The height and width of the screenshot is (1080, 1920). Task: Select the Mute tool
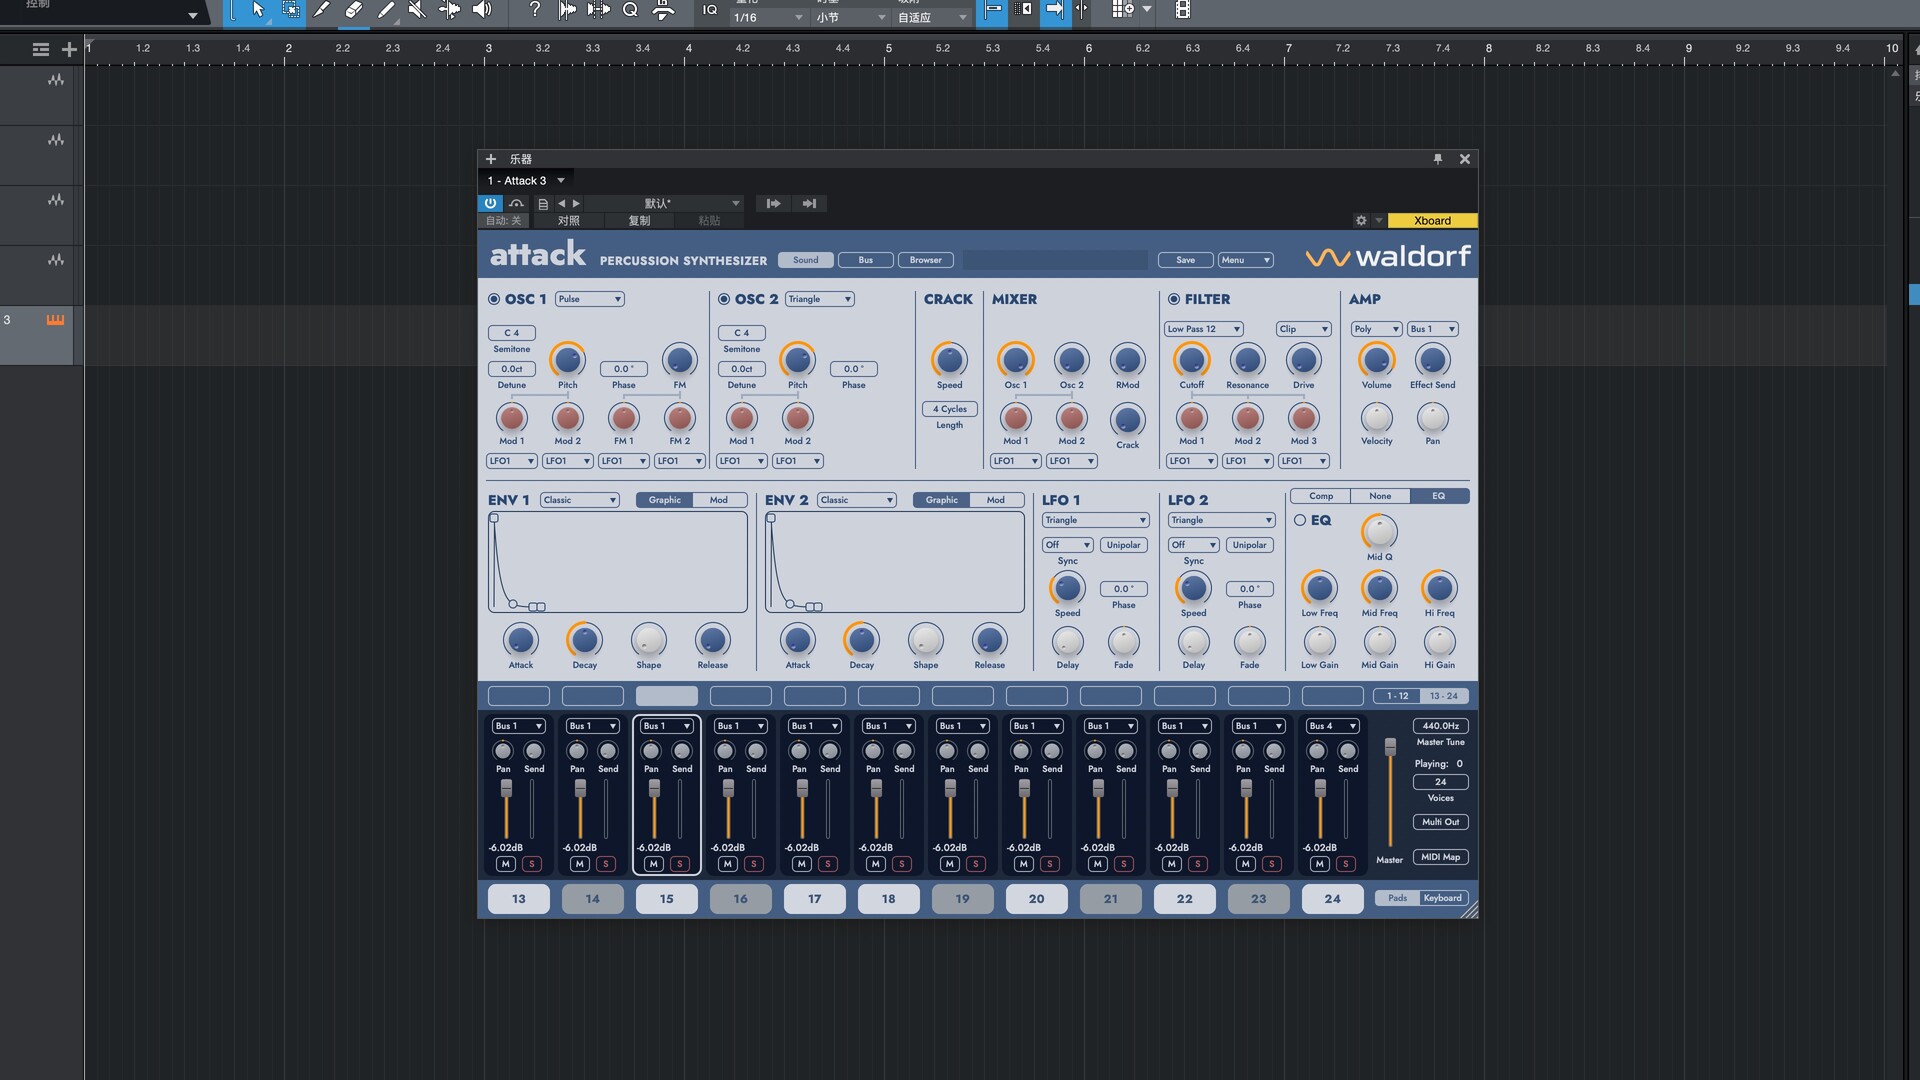coord(417,10)
